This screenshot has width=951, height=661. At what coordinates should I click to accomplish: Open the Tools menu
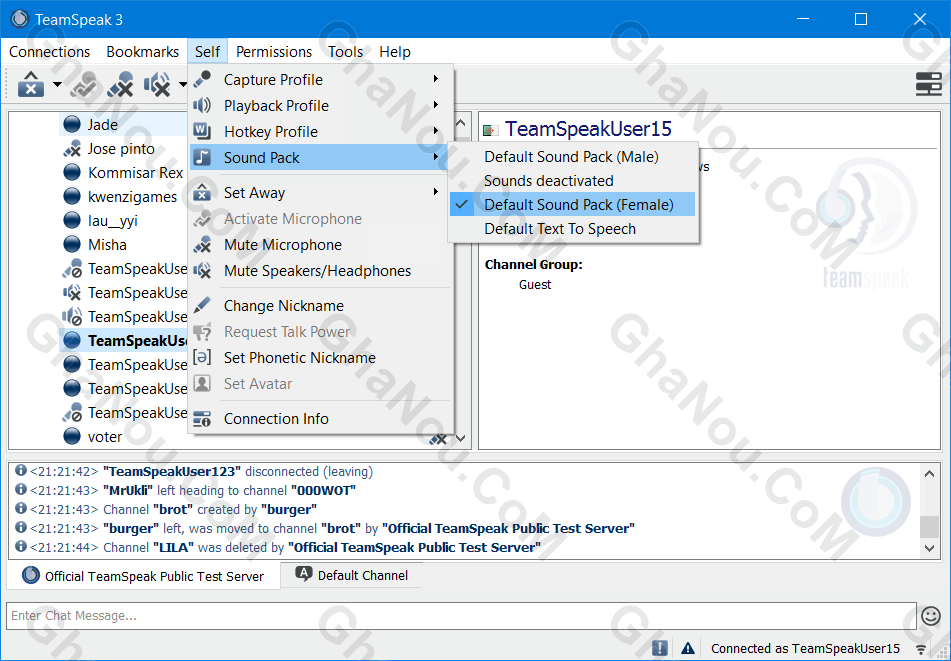coord(345,52)
